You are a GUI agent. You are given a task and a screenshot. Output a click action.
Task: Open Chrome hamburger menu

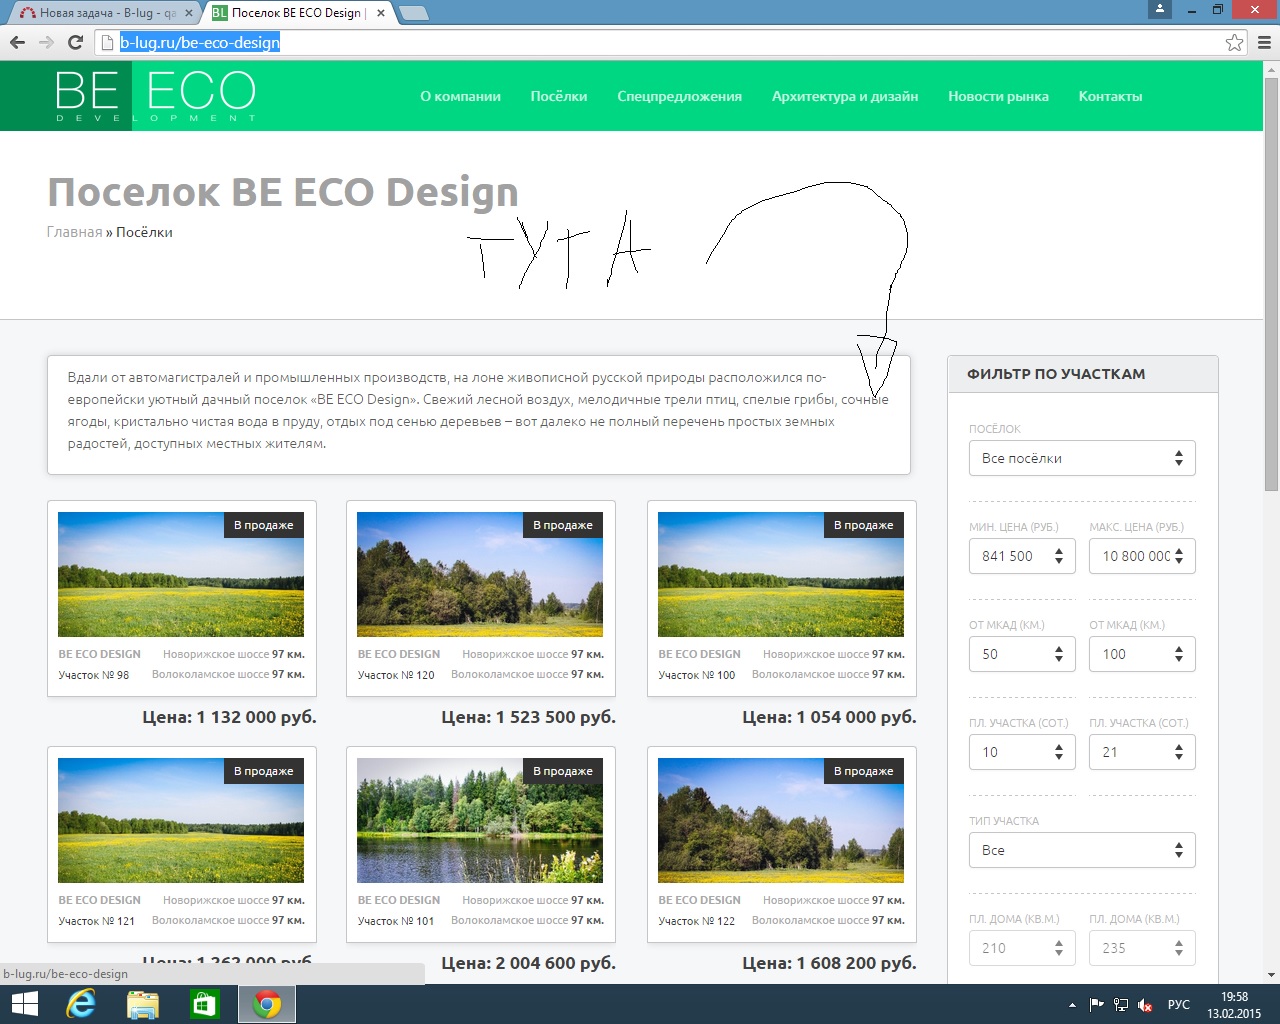click(x=1264, y=42)
